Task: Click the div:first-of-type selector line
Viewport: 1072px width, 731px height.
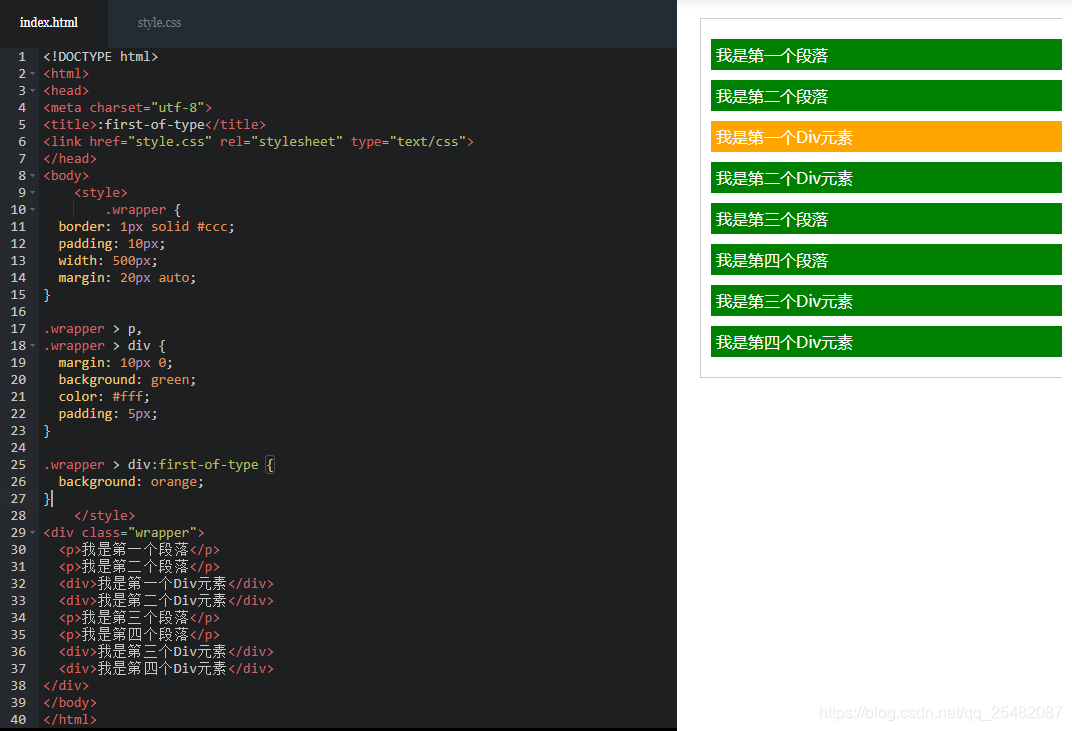Action: point(159,465)
